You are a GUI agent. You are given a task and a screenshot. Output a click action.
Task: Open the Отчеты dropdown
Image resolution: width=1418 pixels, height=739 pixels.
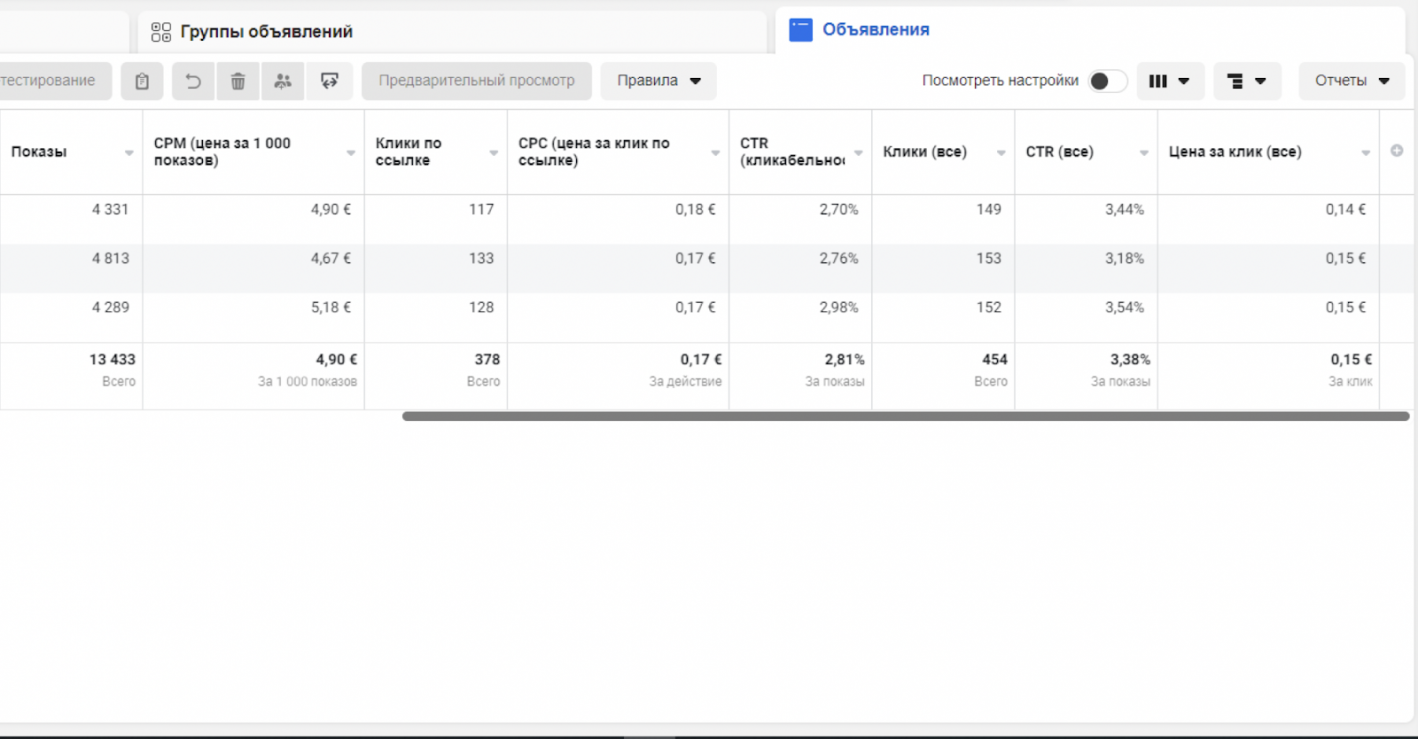[x=1352, y=81]
